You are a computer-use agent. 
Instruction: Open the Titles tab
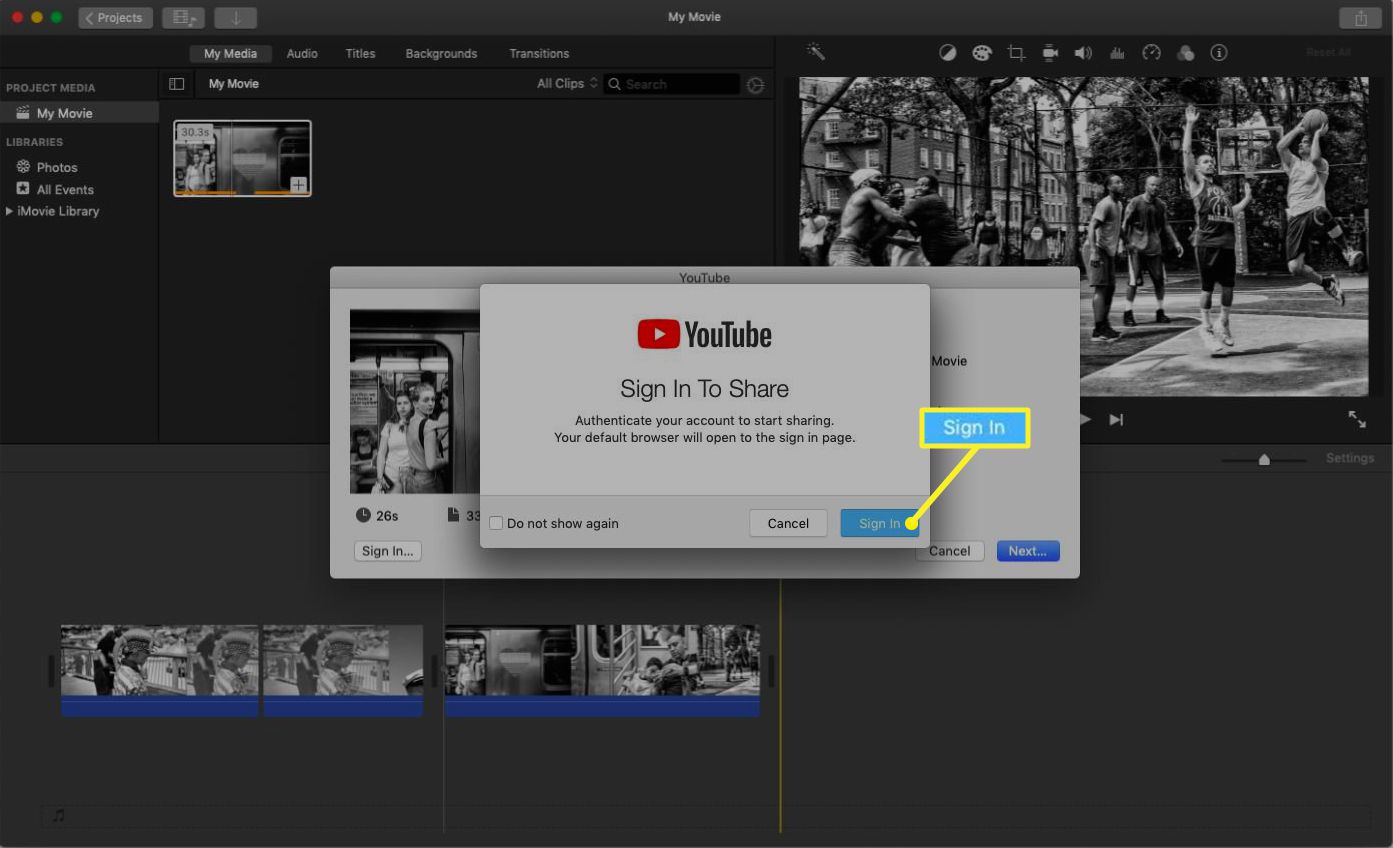[x=360, y=54]
